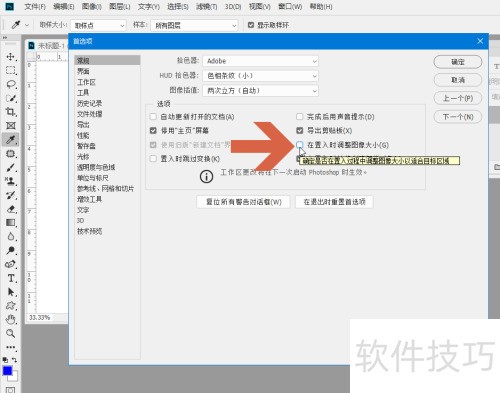Open the 拾色器 Adobe dropdown
This screenshot has width=500, height=393.
pyautogui.click(x=260, y=61)
